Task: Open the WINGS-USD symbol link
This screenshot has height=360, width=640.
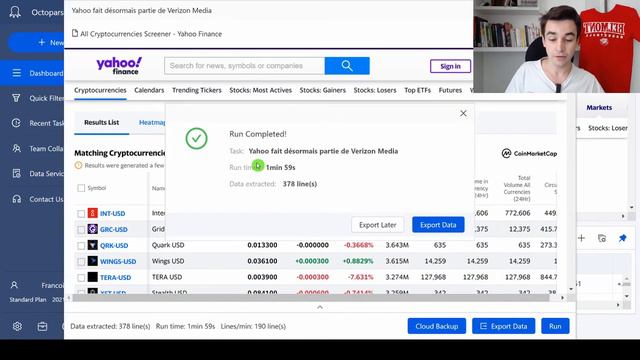Action: [118, 261]
